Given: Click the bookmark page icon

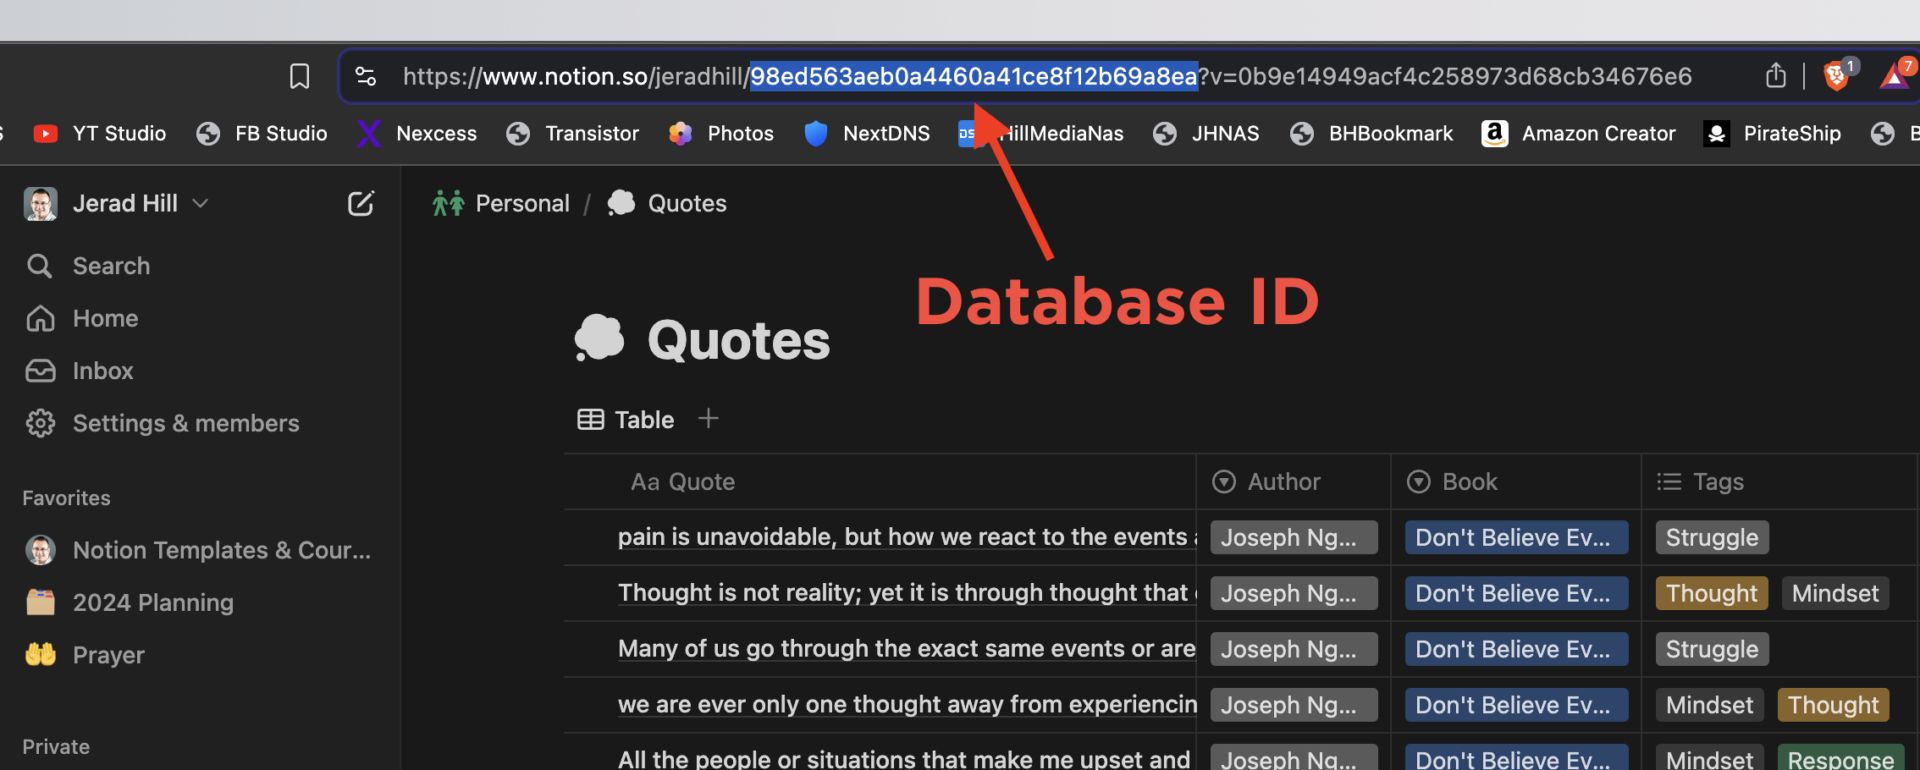Looking at the screenshot, I should [299, 76].
